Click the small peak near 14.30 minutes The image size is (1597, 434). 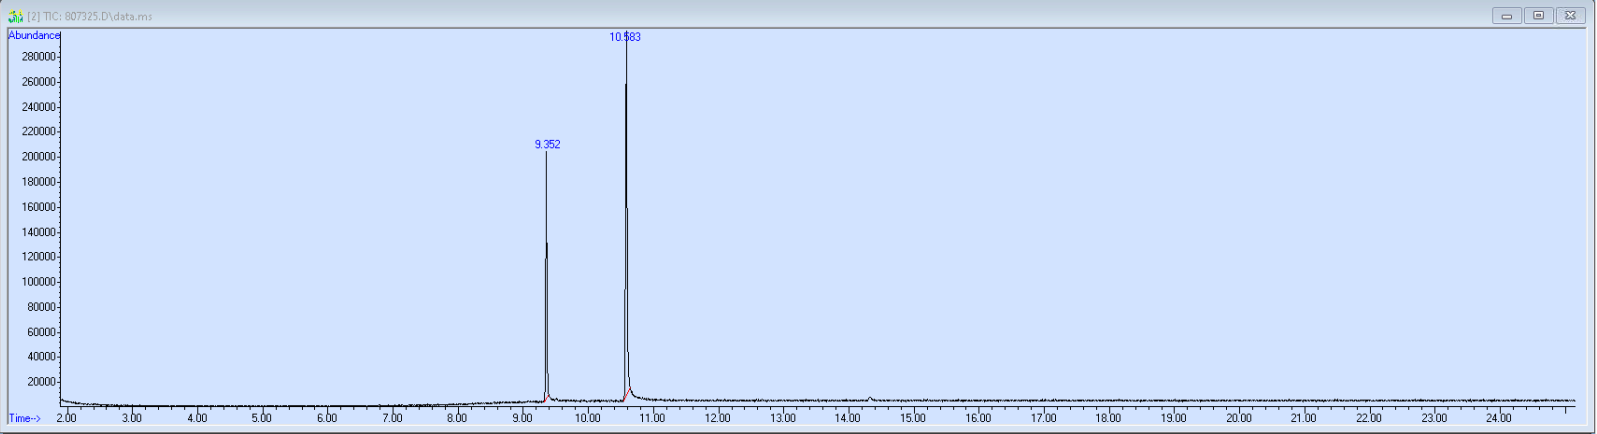point(869,398)
